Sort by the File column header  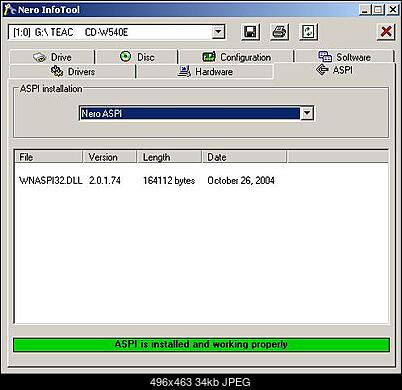pyautogui.click(x=49, y=157)
